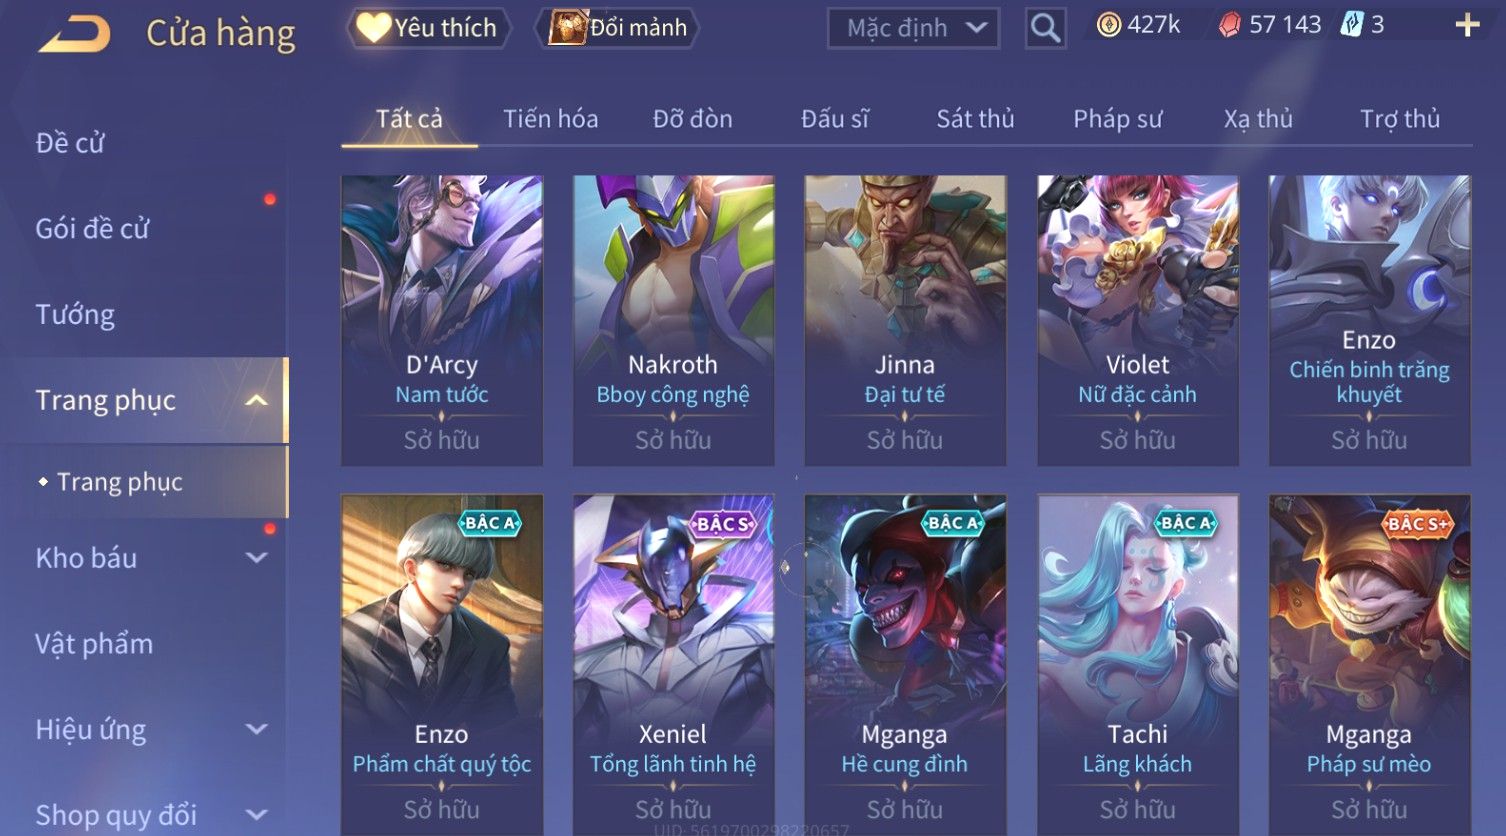Click the red ruby gem icon

(1230, 25)
